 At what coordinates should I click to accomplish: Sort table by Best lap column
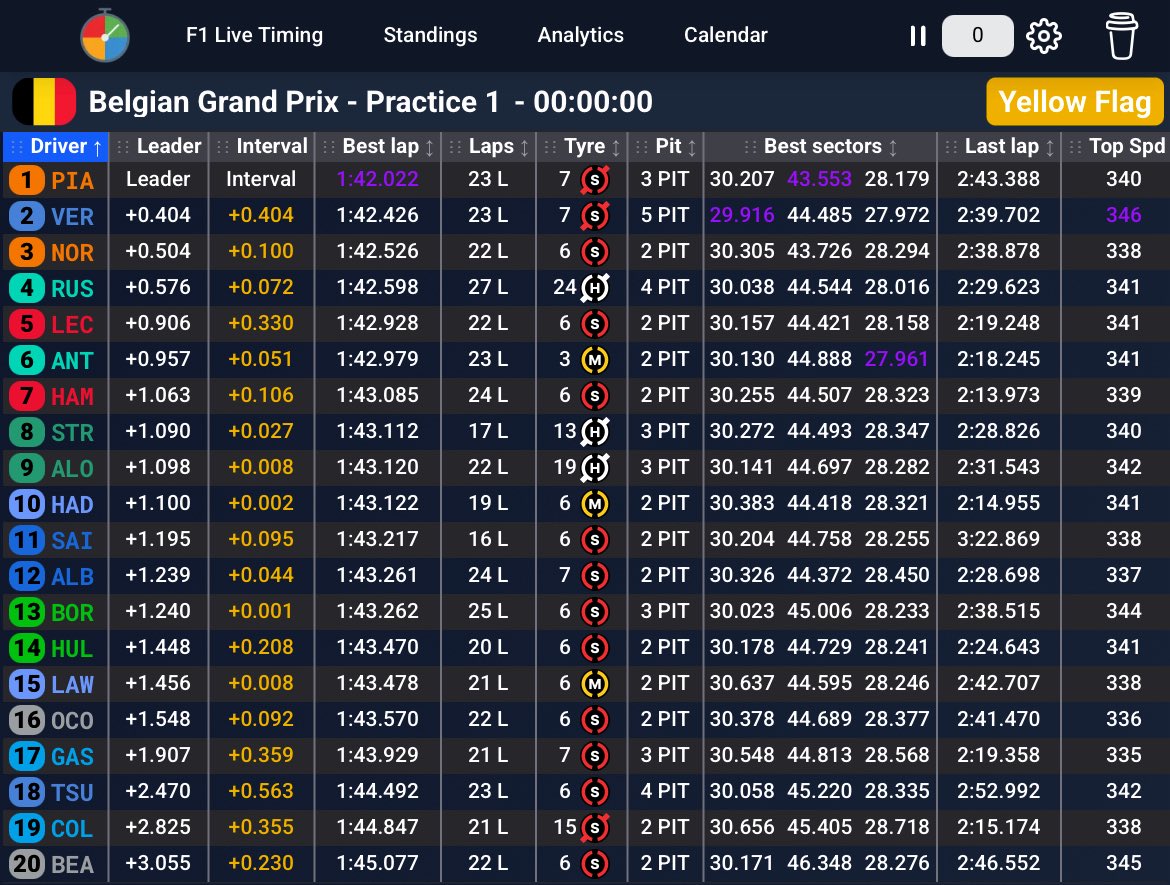(x=380, y=147)
